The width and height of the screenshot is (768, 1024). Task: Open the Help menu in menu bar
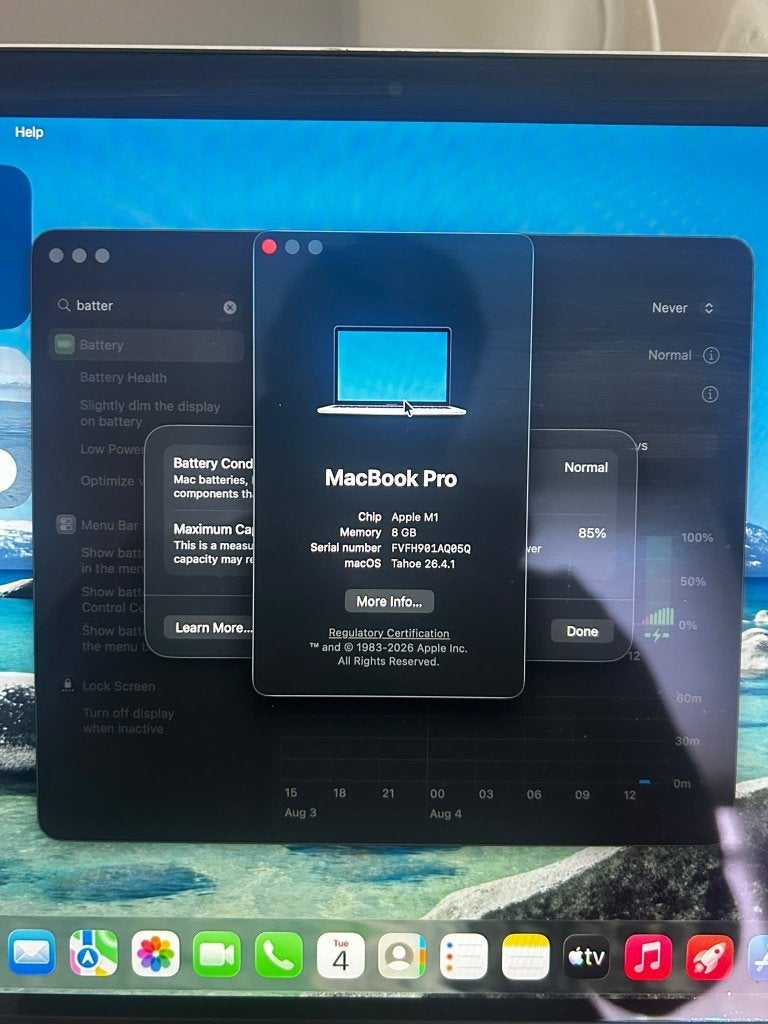[x=29, y=132]
